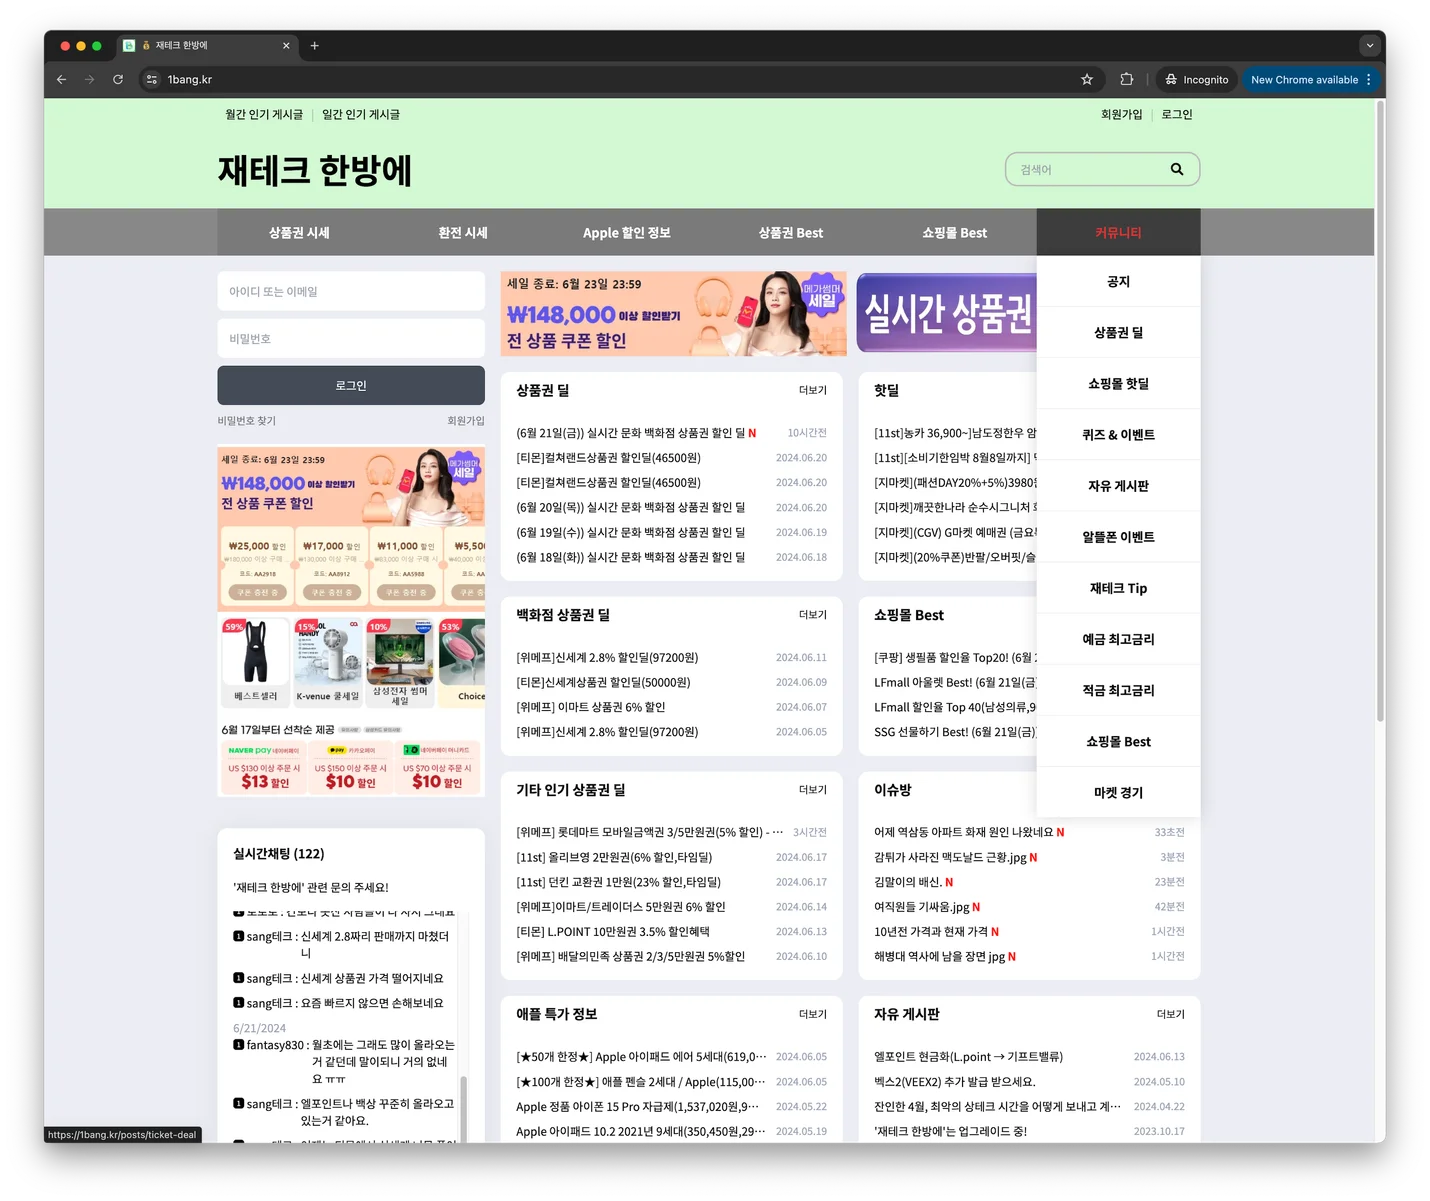Image resolution: width=1430 pixels, height=1201 pixels.
Task: Click the 커뮤니티 menu header
Action: pyautogui.click(x=1118, y=232)
